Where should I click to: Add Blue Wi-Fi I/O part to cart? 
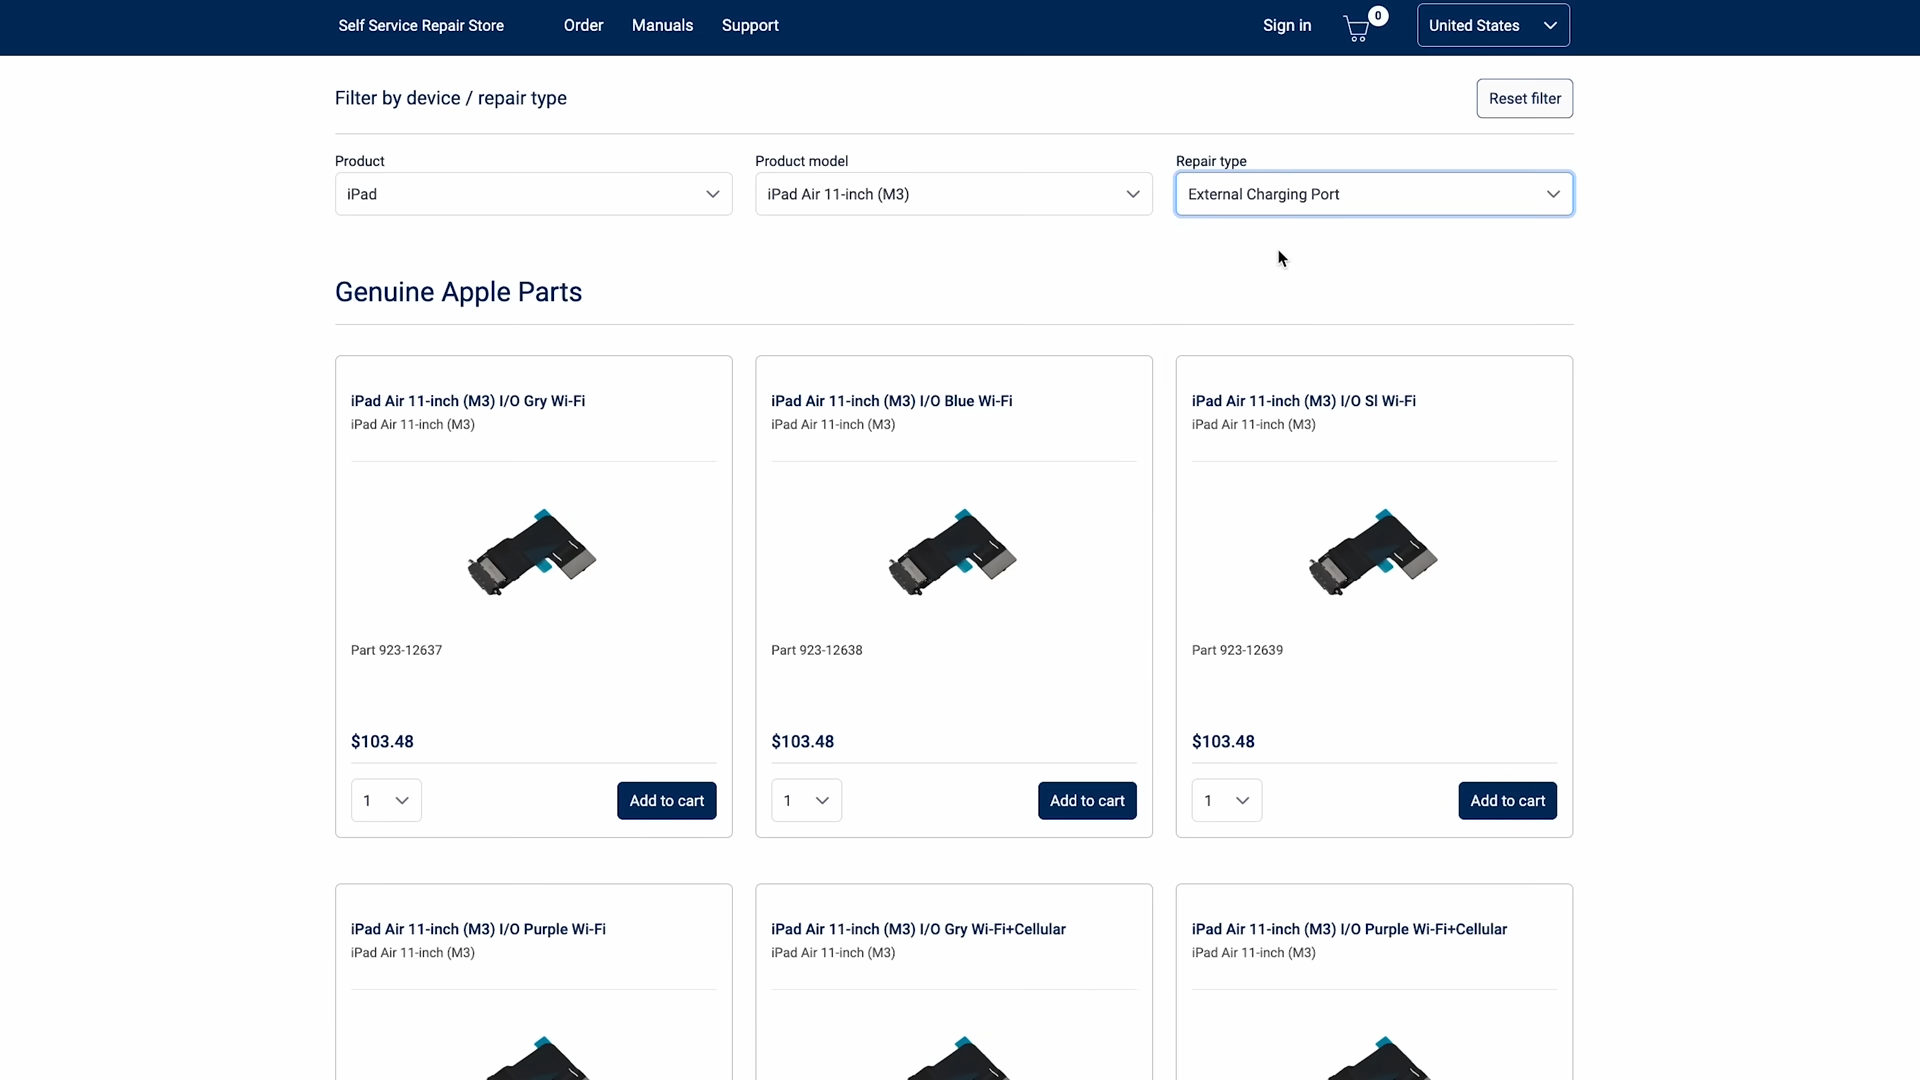1087,801
